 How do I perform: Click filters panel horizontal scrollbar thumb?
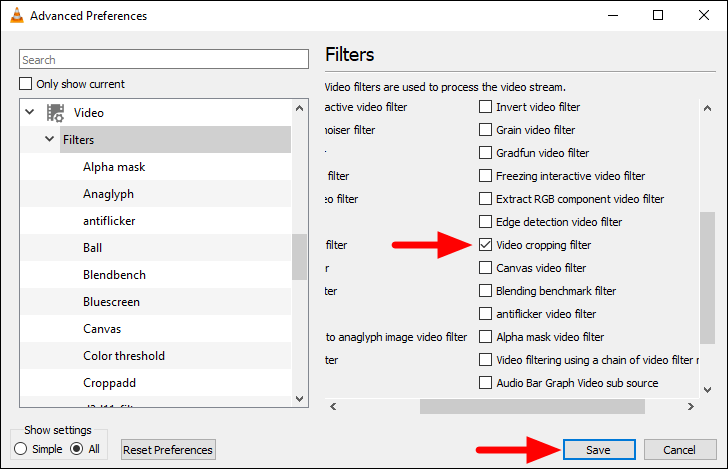pyautogui.click(x=532, y=406)
